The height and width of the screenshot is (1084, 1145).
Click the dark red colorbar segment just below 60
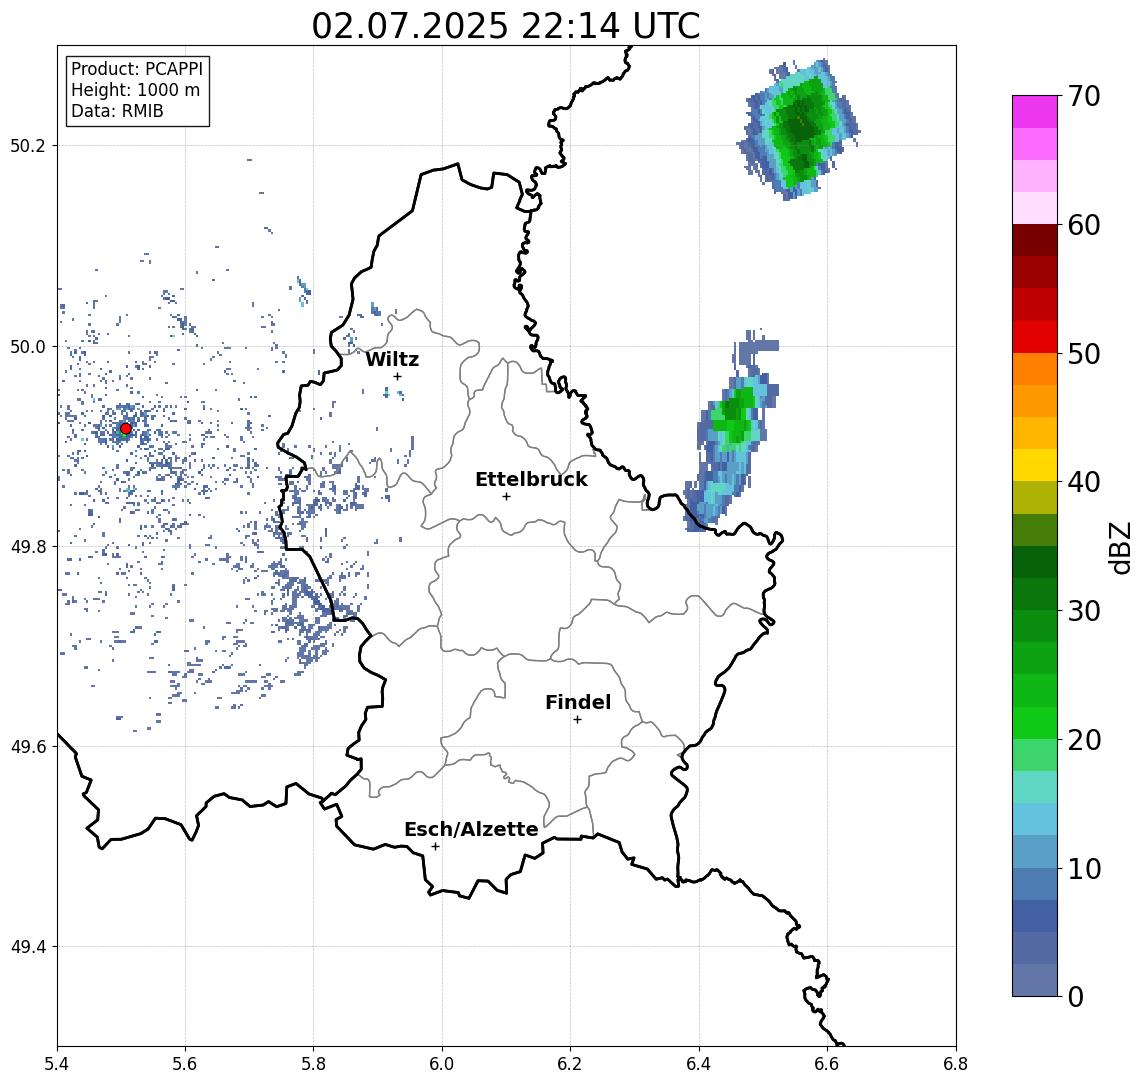coord(1035,240)
